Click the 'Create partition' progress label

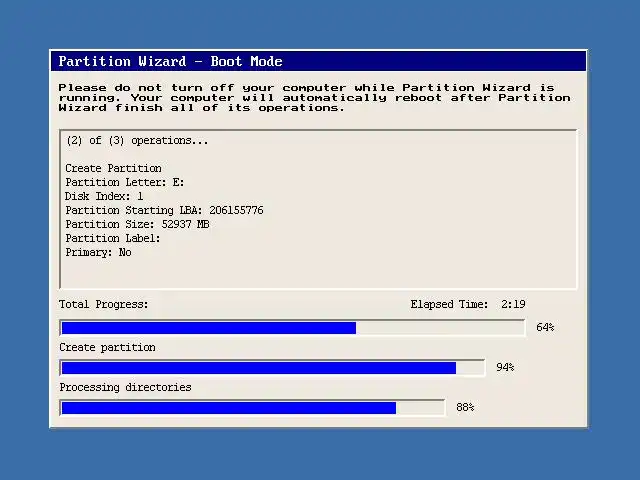[x=107, y=347]
